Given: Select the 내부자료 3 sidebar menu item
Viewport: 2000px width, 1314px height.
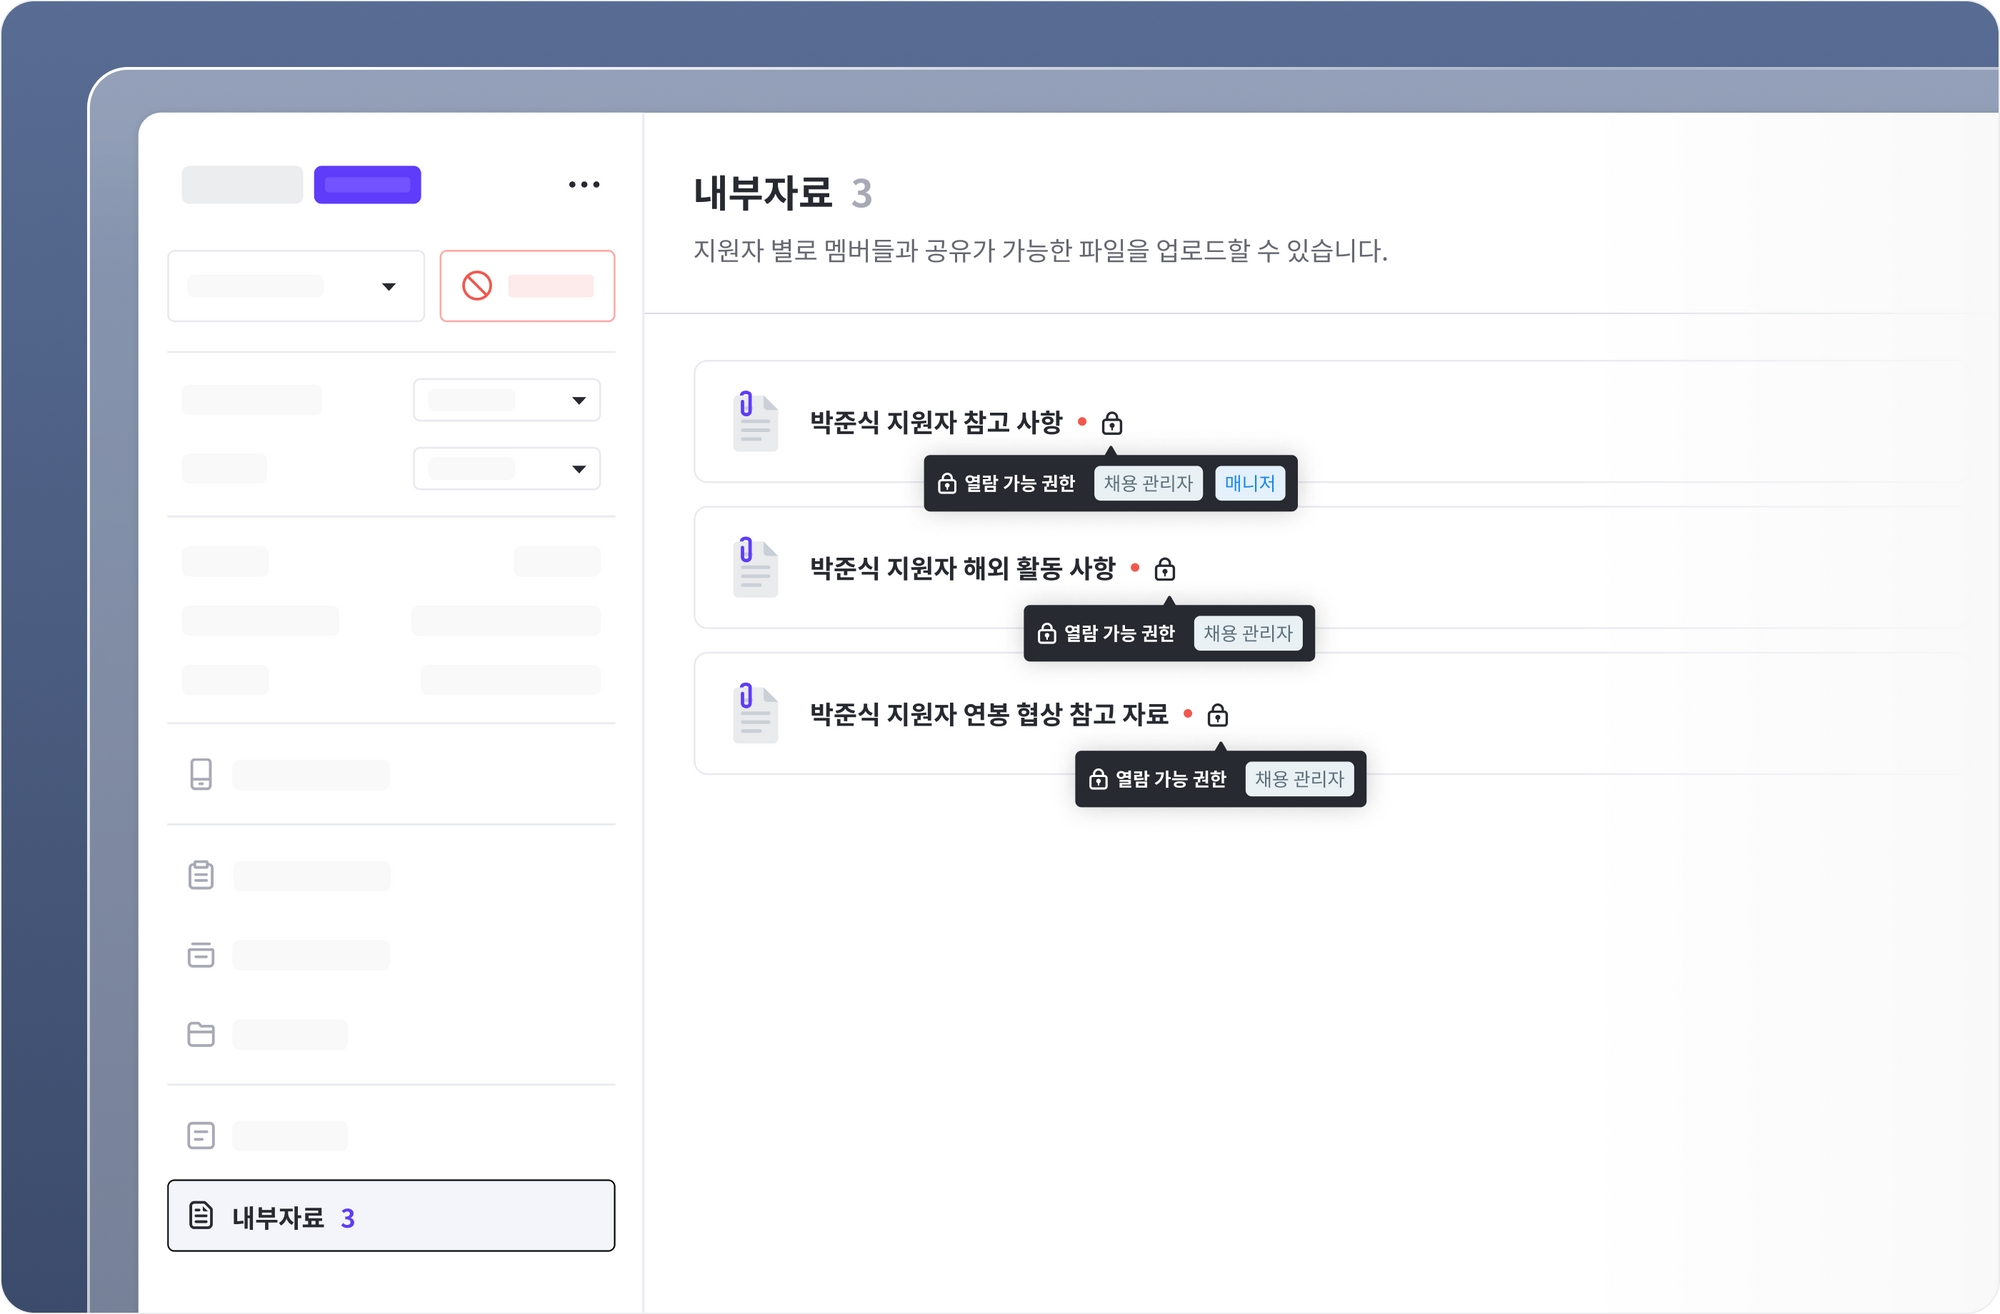Looking at the screenshot, I should (391, 1216).
